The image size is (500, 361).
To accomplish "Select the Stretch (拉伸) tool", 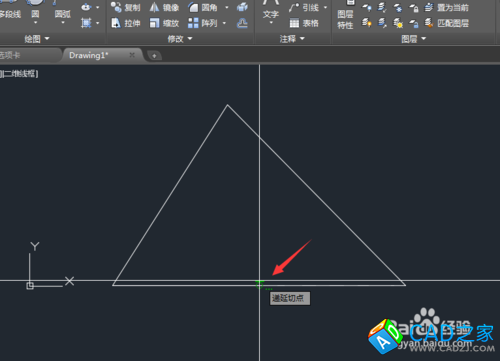I will click(x=125, y=23).
